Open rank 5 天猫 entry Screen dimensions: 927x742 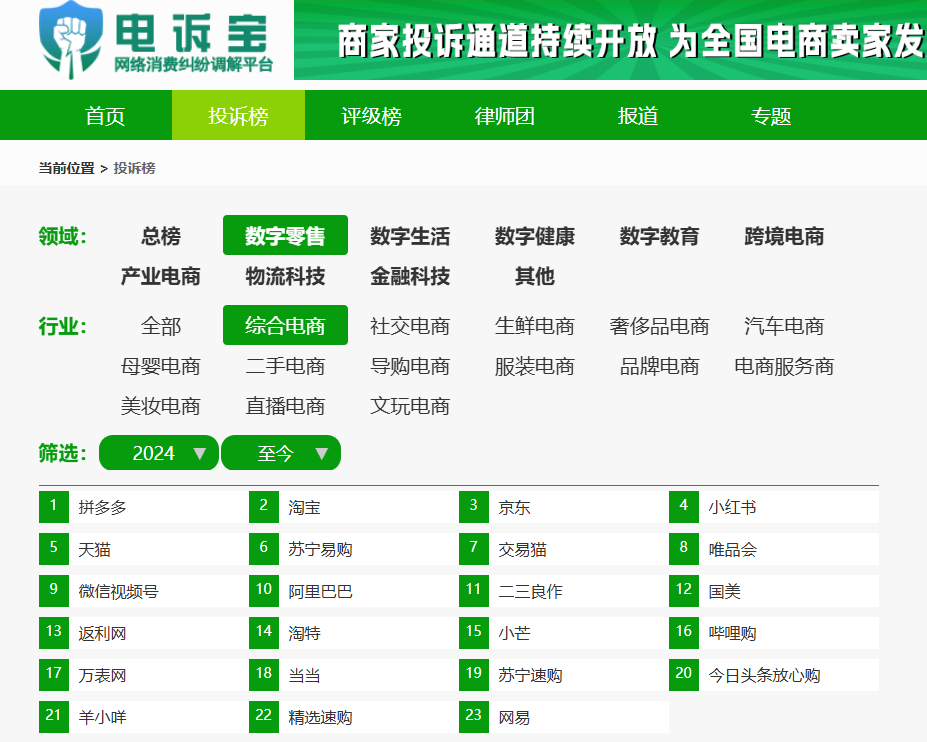[x=144, y=549]
